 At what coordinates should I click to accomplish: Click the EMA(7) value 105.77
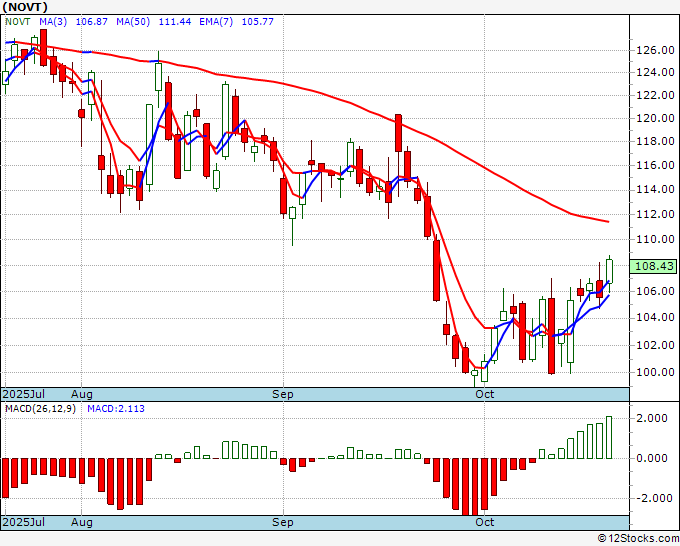click(x=258, y=21)
